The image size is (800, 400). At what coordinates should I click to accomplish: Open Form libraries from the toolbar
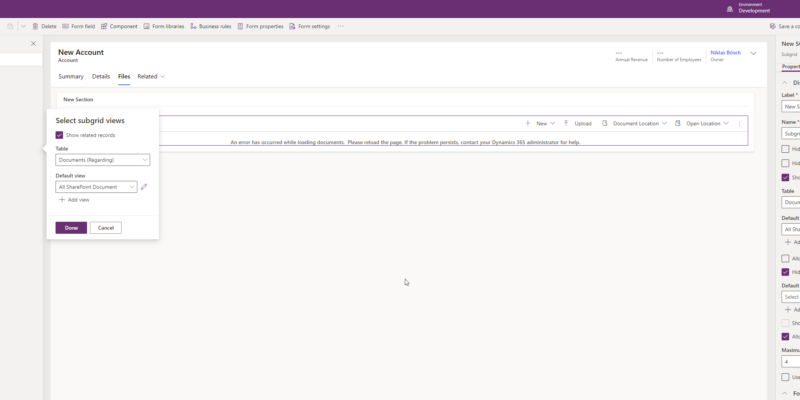pyautogui.click(x=164, y=26)
